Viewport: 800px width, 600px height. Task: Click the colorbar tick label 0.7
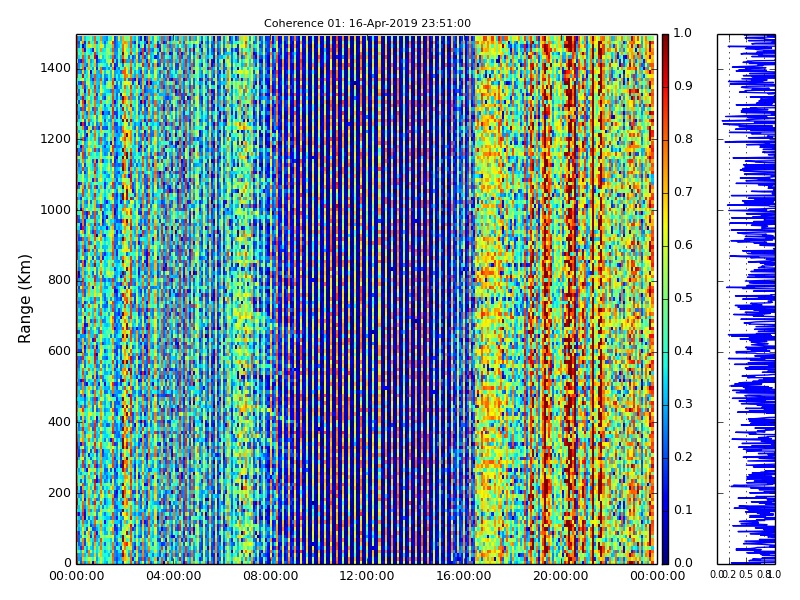click(x=683, y=192)
